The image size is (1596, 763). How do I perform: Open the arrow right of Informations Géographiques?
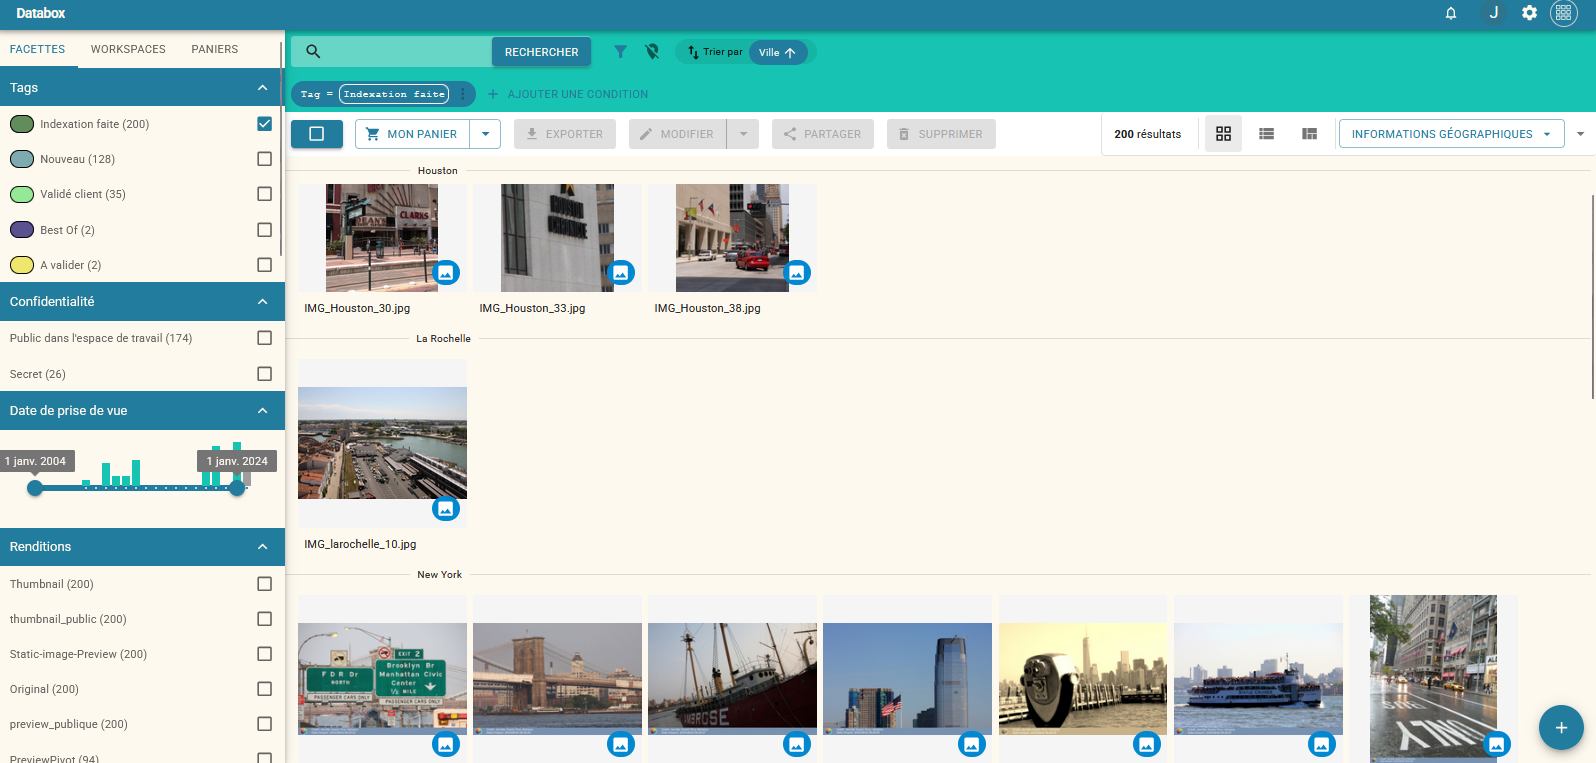1580,134
